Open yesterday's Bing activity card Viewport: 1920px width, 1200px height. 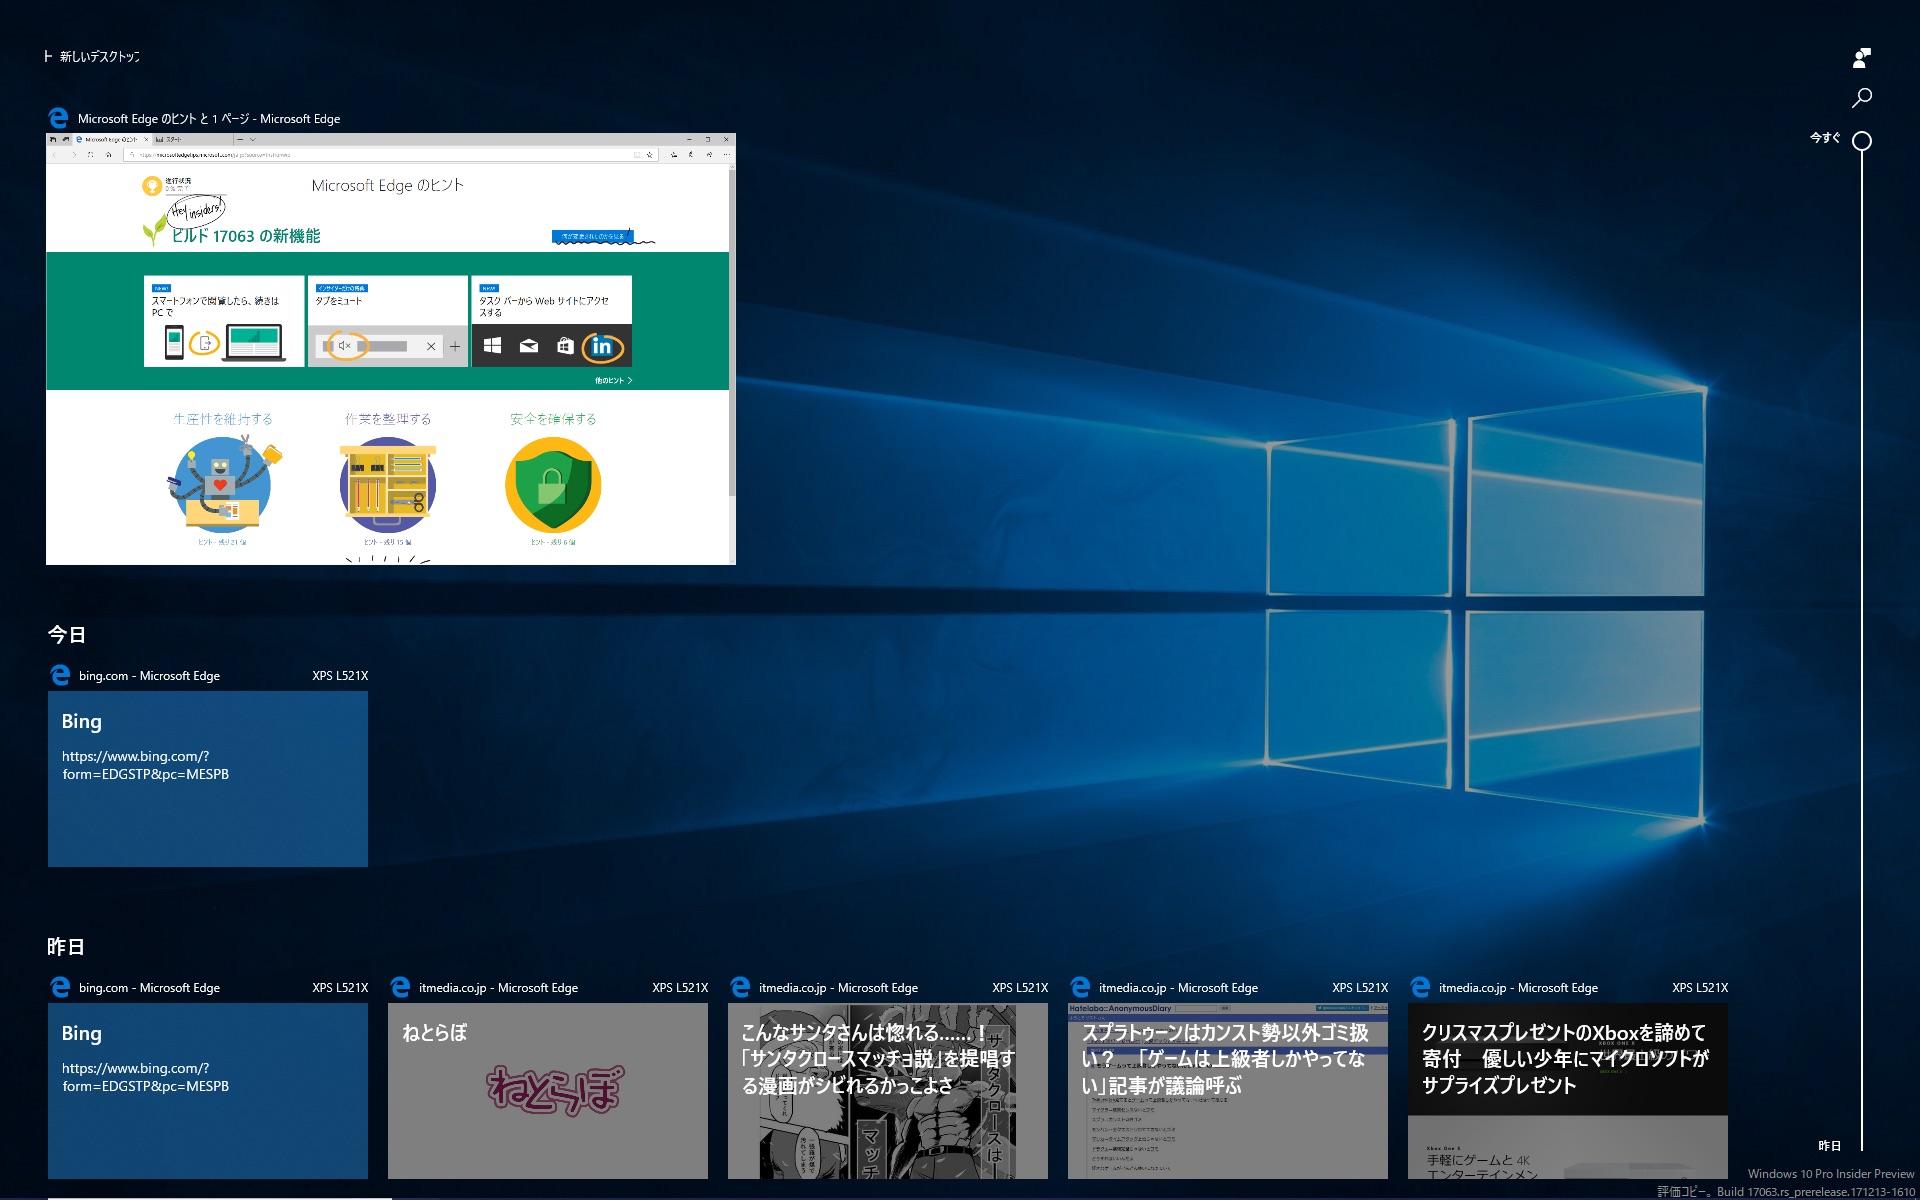pyautogui.click(x=208, y=1091)
